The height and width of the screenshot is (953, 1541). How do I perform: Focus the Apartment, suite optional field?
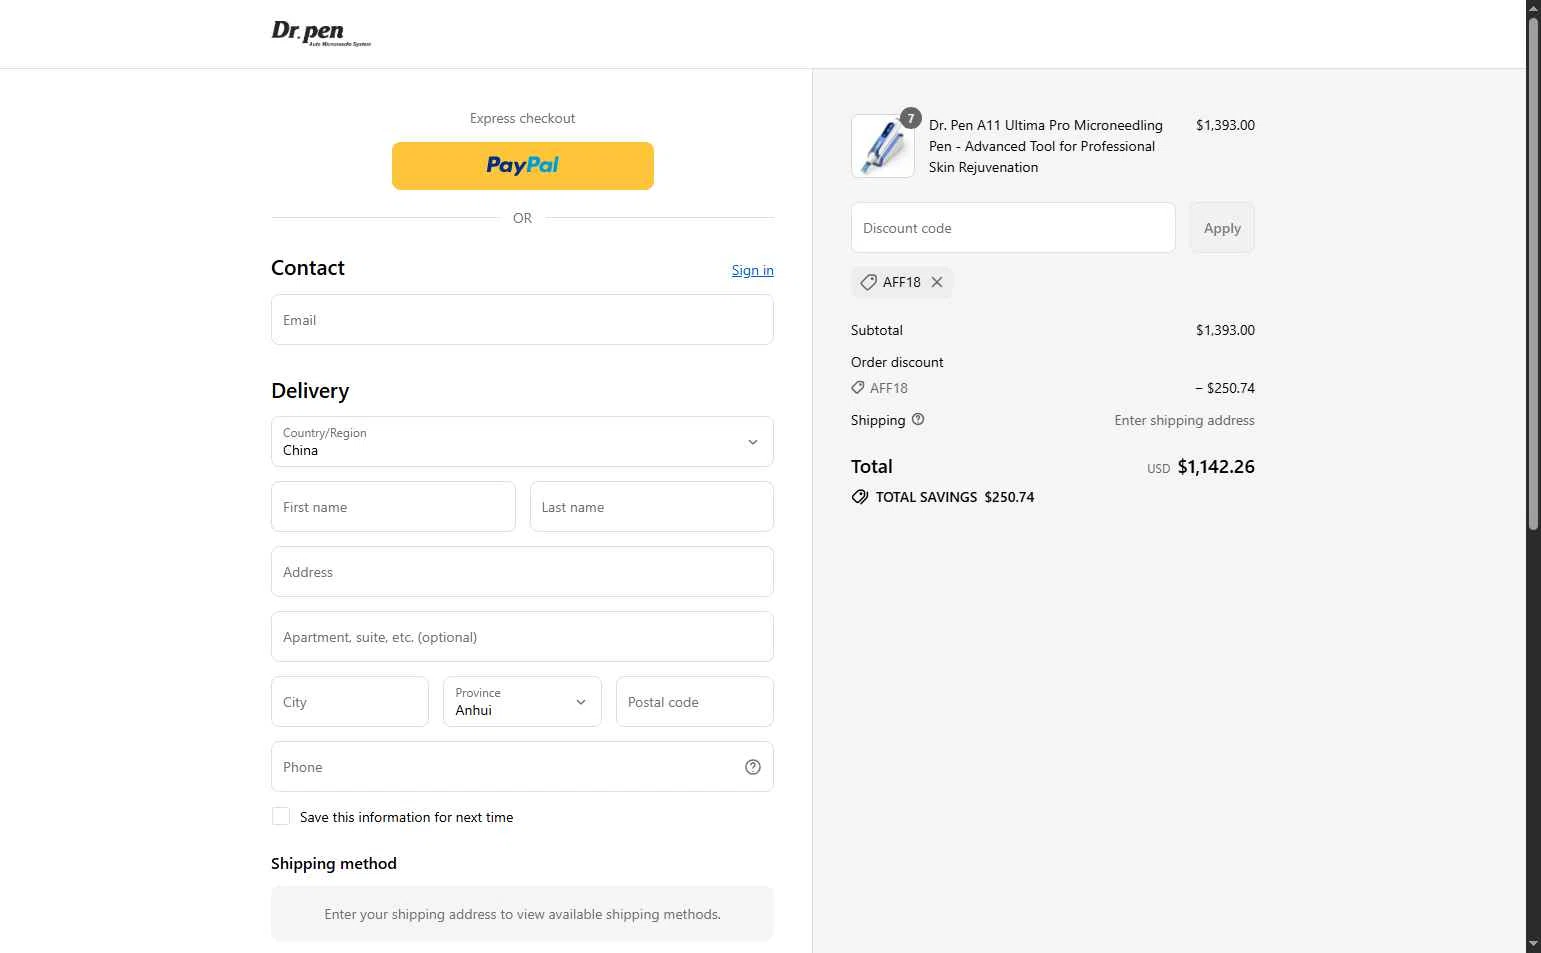point(522,637)
